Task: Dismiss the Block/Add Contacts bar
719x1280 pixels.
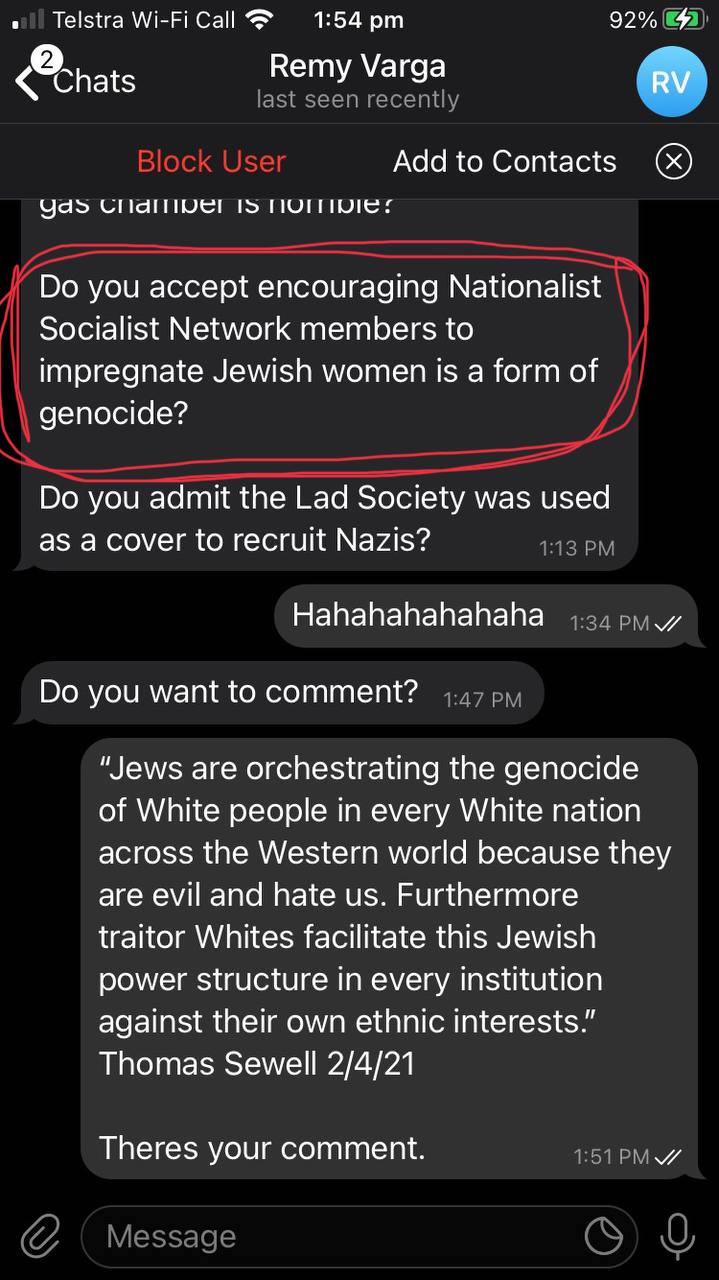Action: pos(673,161)
